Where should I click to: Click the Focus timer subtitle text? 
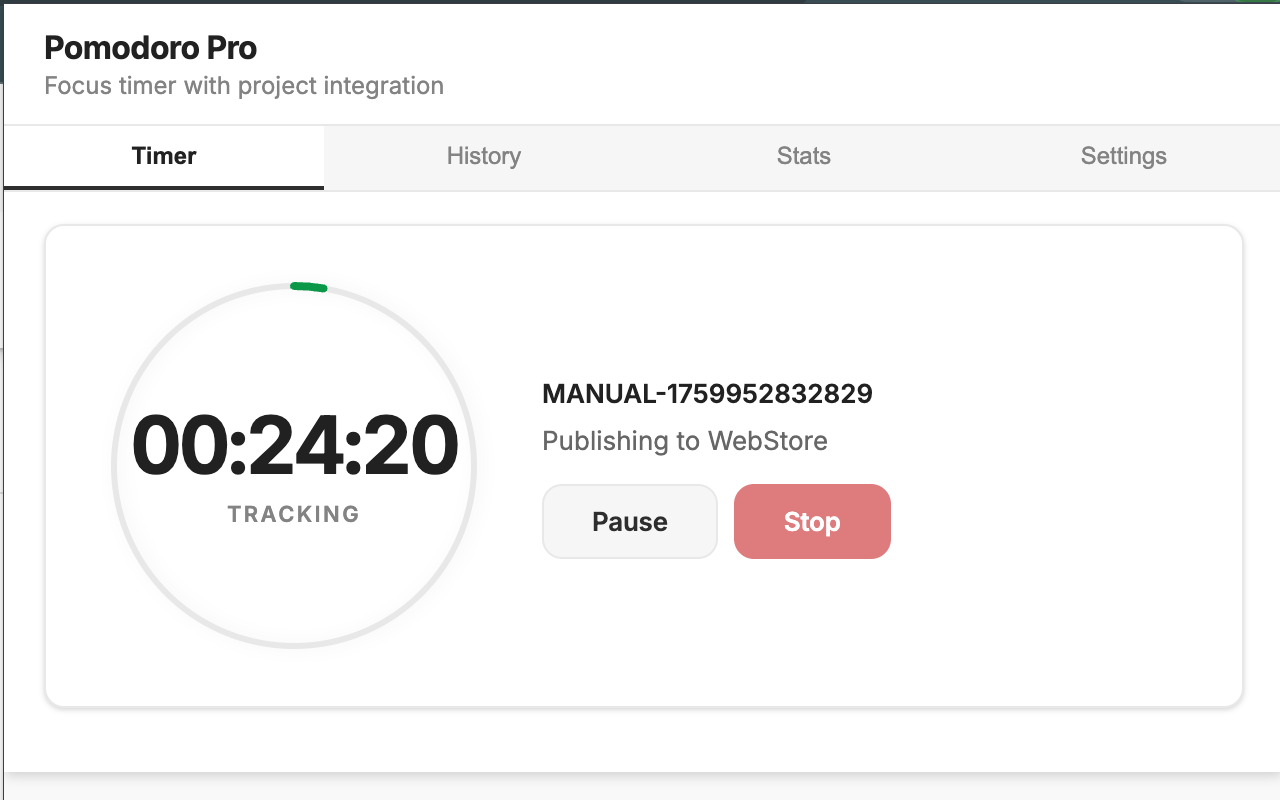(x=243, y=86)
